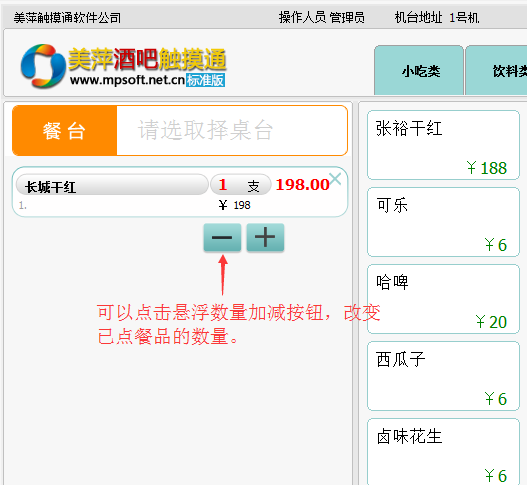
Task: Switch to the 饮料类 category tab
Action: pos(496,70)
